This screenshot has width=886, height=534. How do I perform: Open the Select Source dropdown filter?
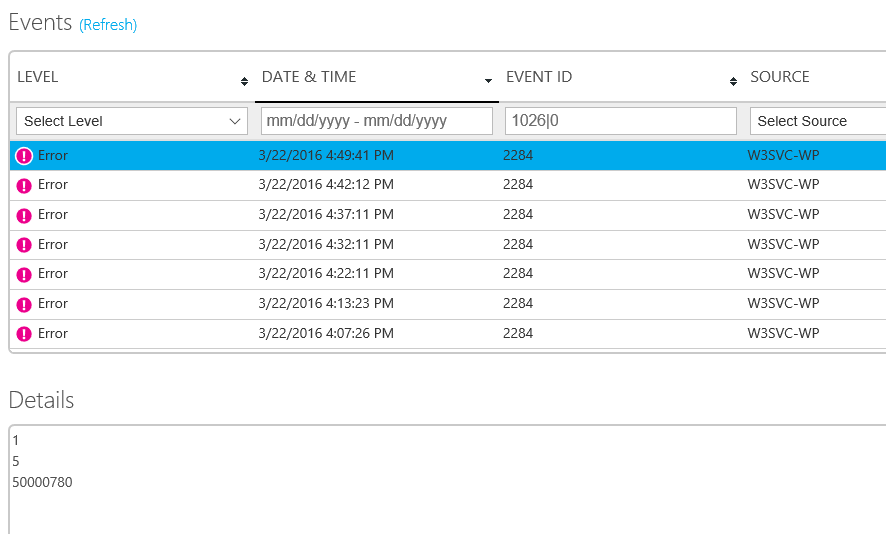coord(815,121)
